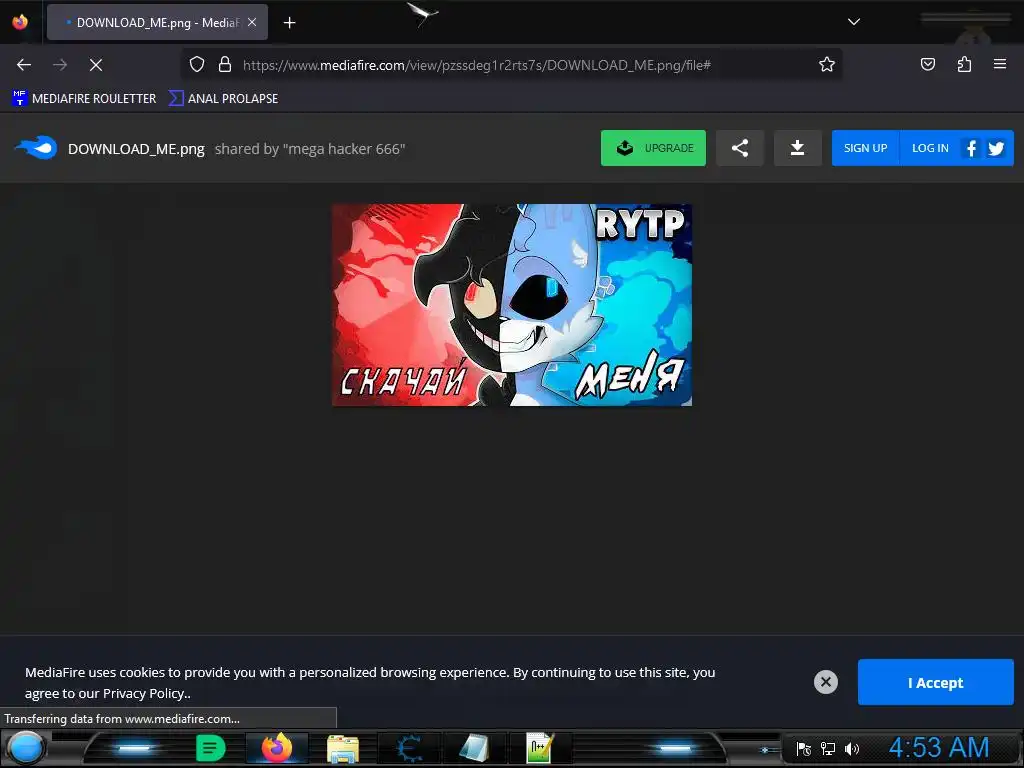Open the volume speaker tray icon
1024x768 pixels.
pos(852,749)
